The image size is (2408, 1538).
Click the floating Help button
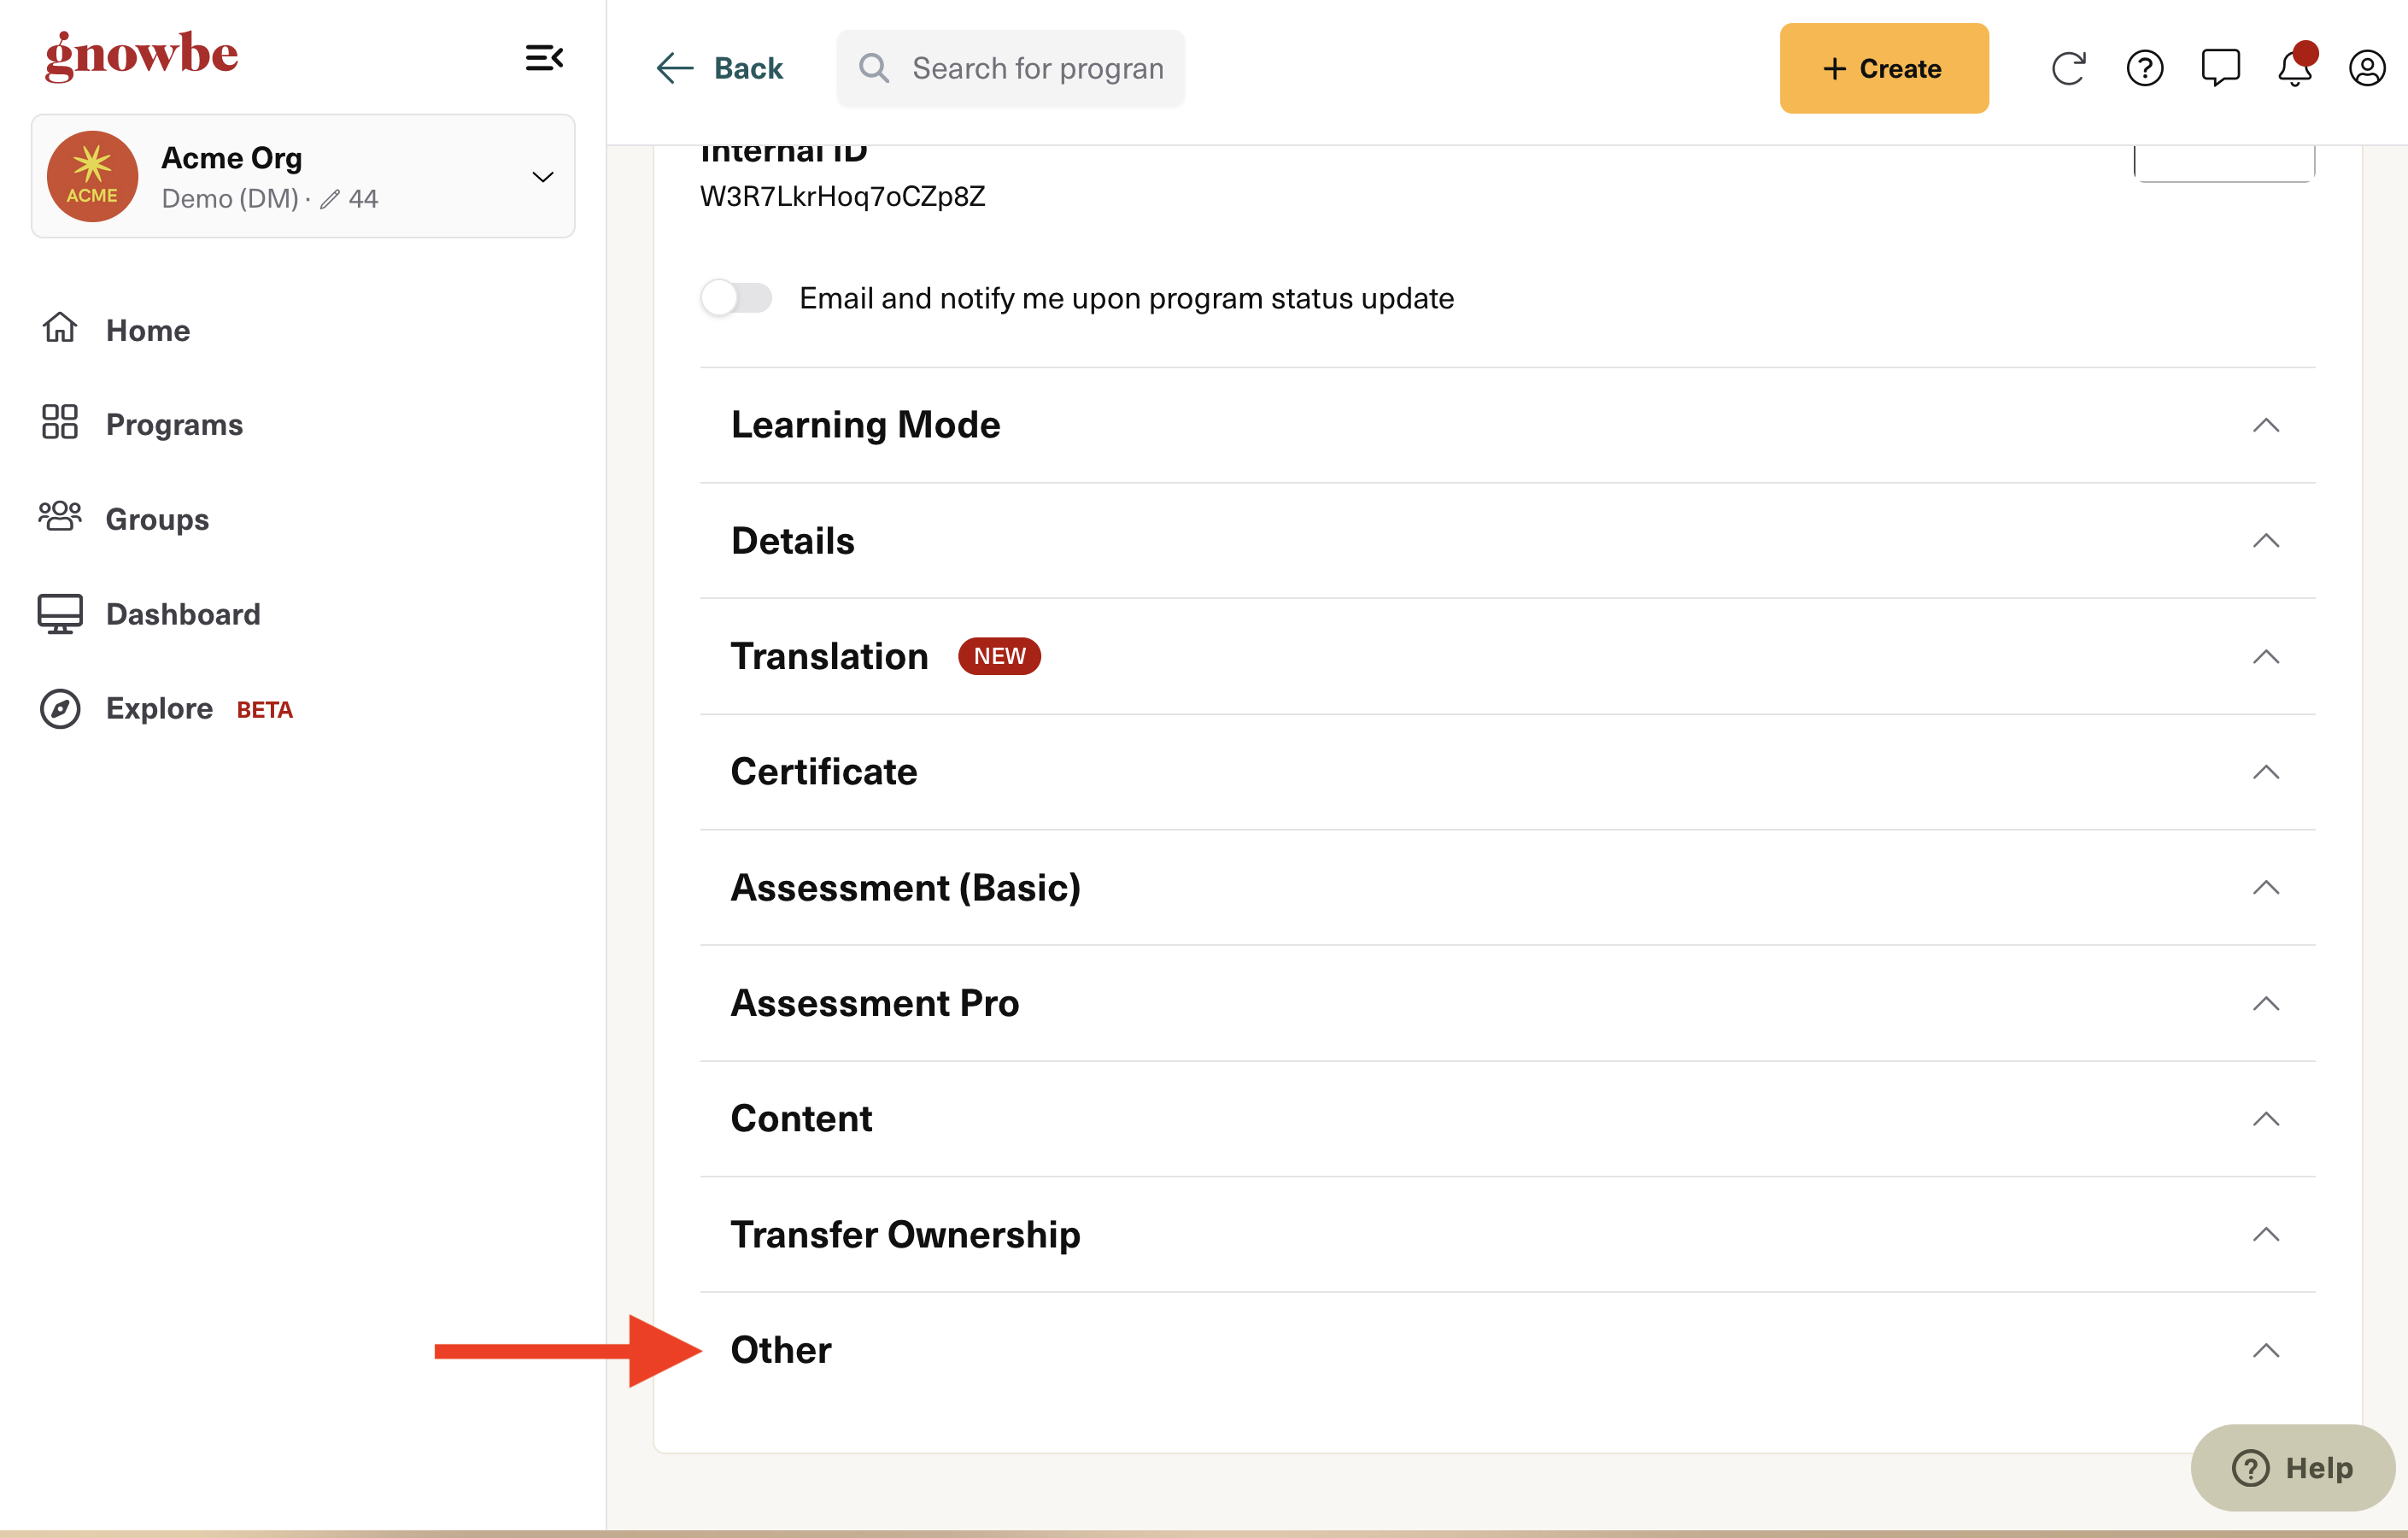click(x=2292, y=1467)
